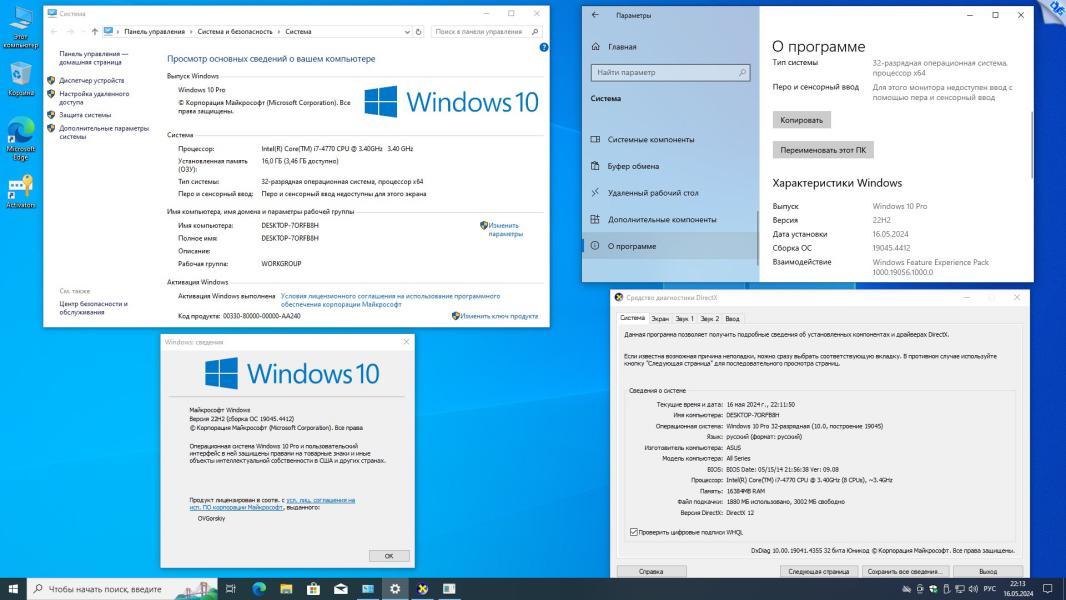
Task: Click 'Изменить ключ продукта' link
Action: coord(498,316)
